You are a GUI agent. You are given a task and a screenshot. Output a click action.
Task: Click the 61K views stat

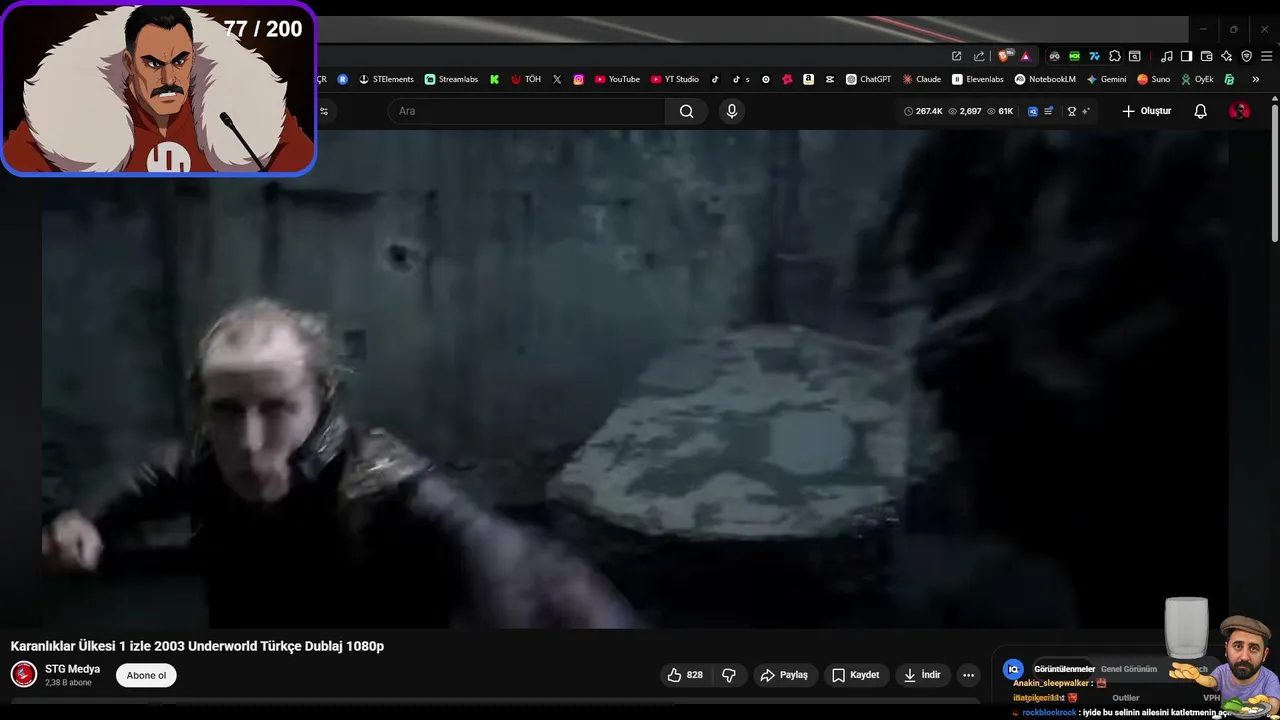(x=1000, y=111)
